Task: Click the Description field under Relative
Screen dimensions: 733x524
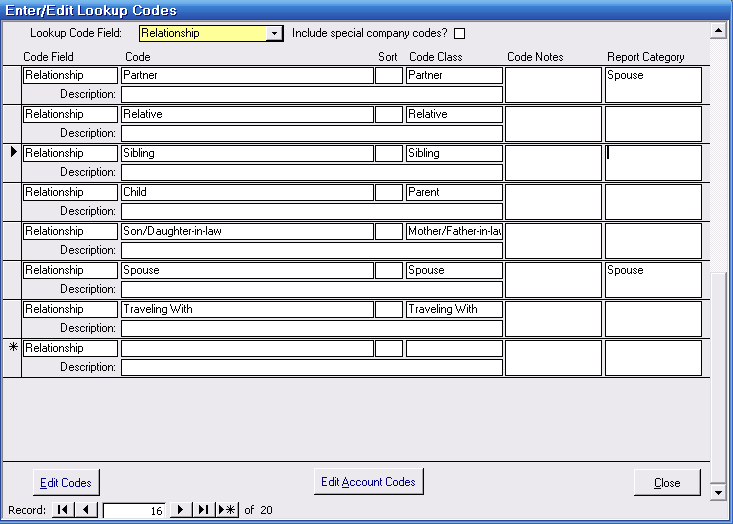Action: click(x=311, y=133)
